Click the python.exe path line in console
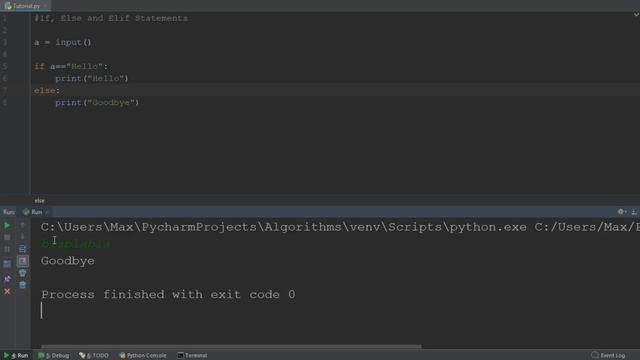This screenshot has height=360, width=640. [340, 227]
